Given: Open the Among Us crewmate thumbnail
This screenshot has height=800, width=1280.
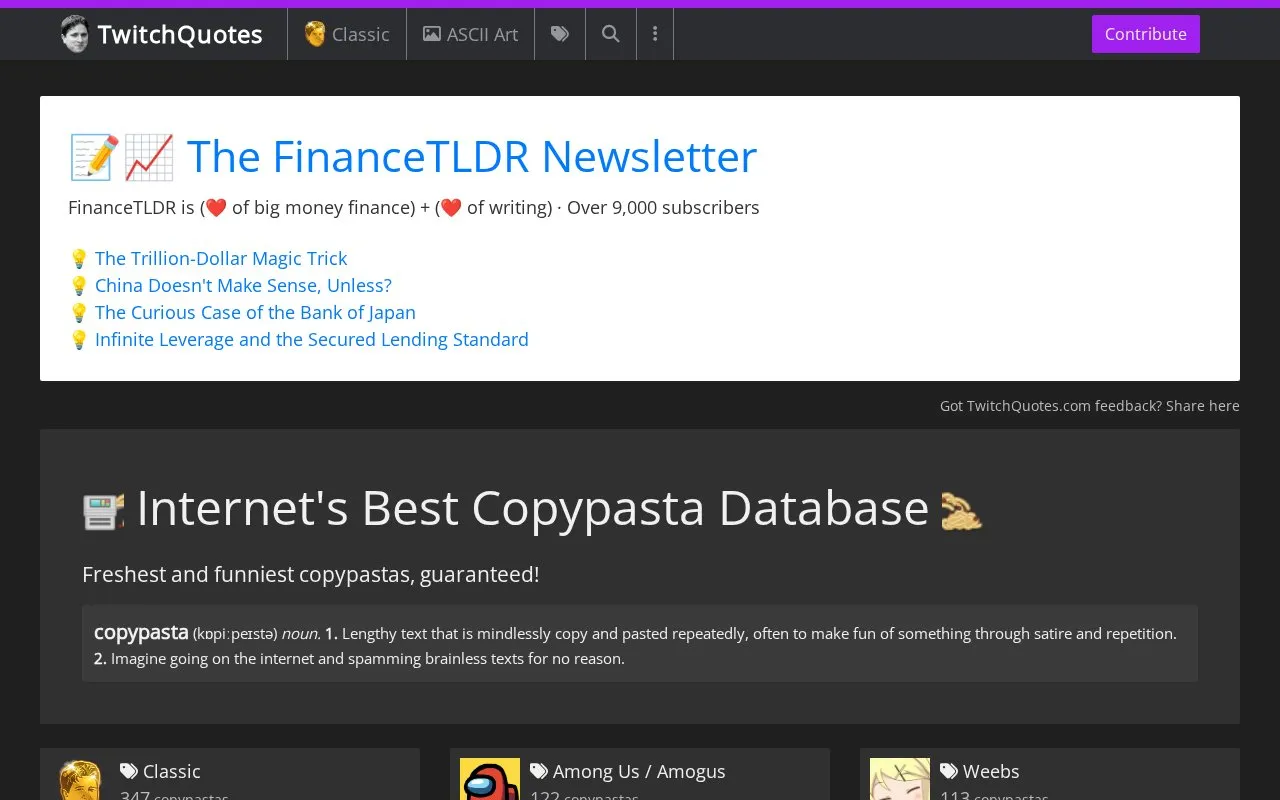Looking at the screenshot, I should pyautogui.click(x=490, y=779).
